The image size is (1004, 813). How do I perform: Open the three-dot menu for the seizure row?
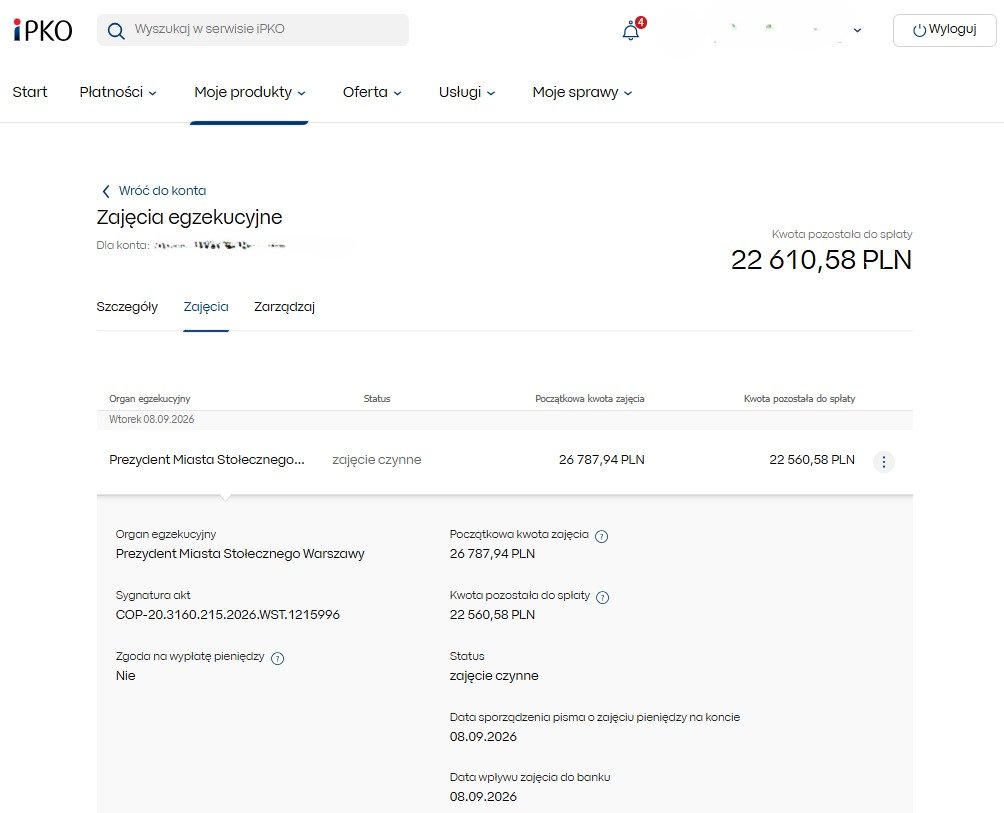[x=884, y=461]
